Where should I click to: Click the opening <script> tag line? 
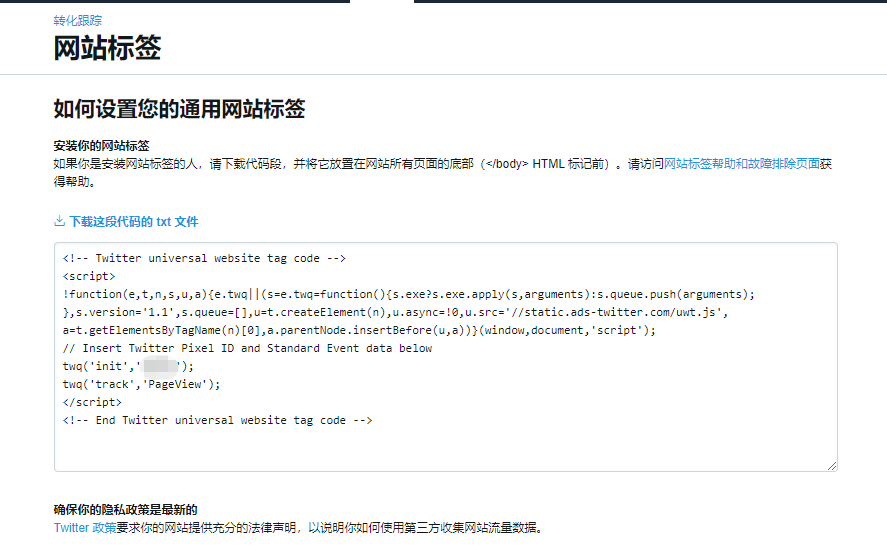pos(89,277)
